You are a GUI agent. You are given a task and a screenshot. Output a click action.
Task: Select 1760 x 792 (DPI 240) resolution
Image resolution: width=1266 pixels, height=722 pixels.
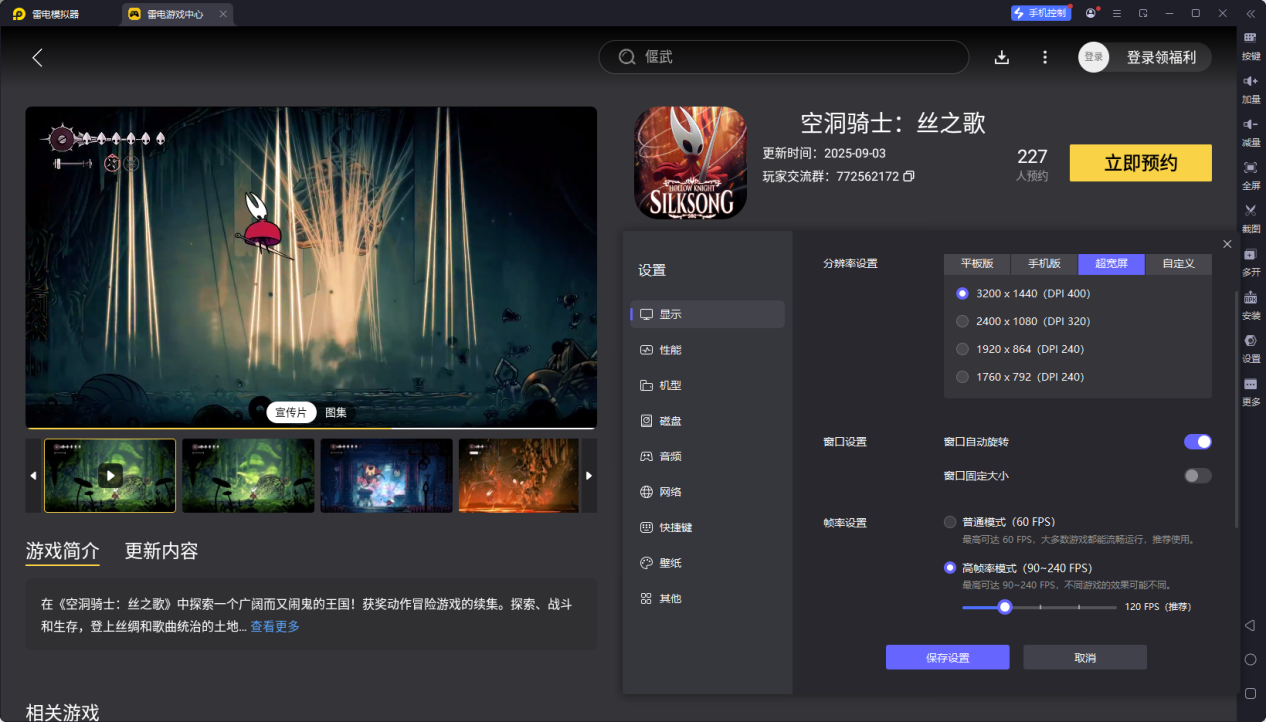(x=962, y=377)
